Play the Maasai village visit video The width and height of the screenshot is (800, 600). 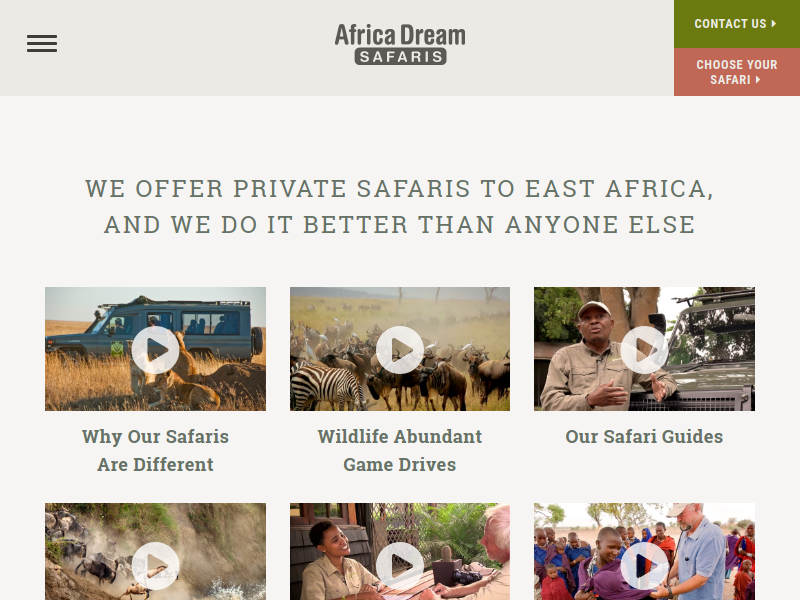click(x=644, y=566)
